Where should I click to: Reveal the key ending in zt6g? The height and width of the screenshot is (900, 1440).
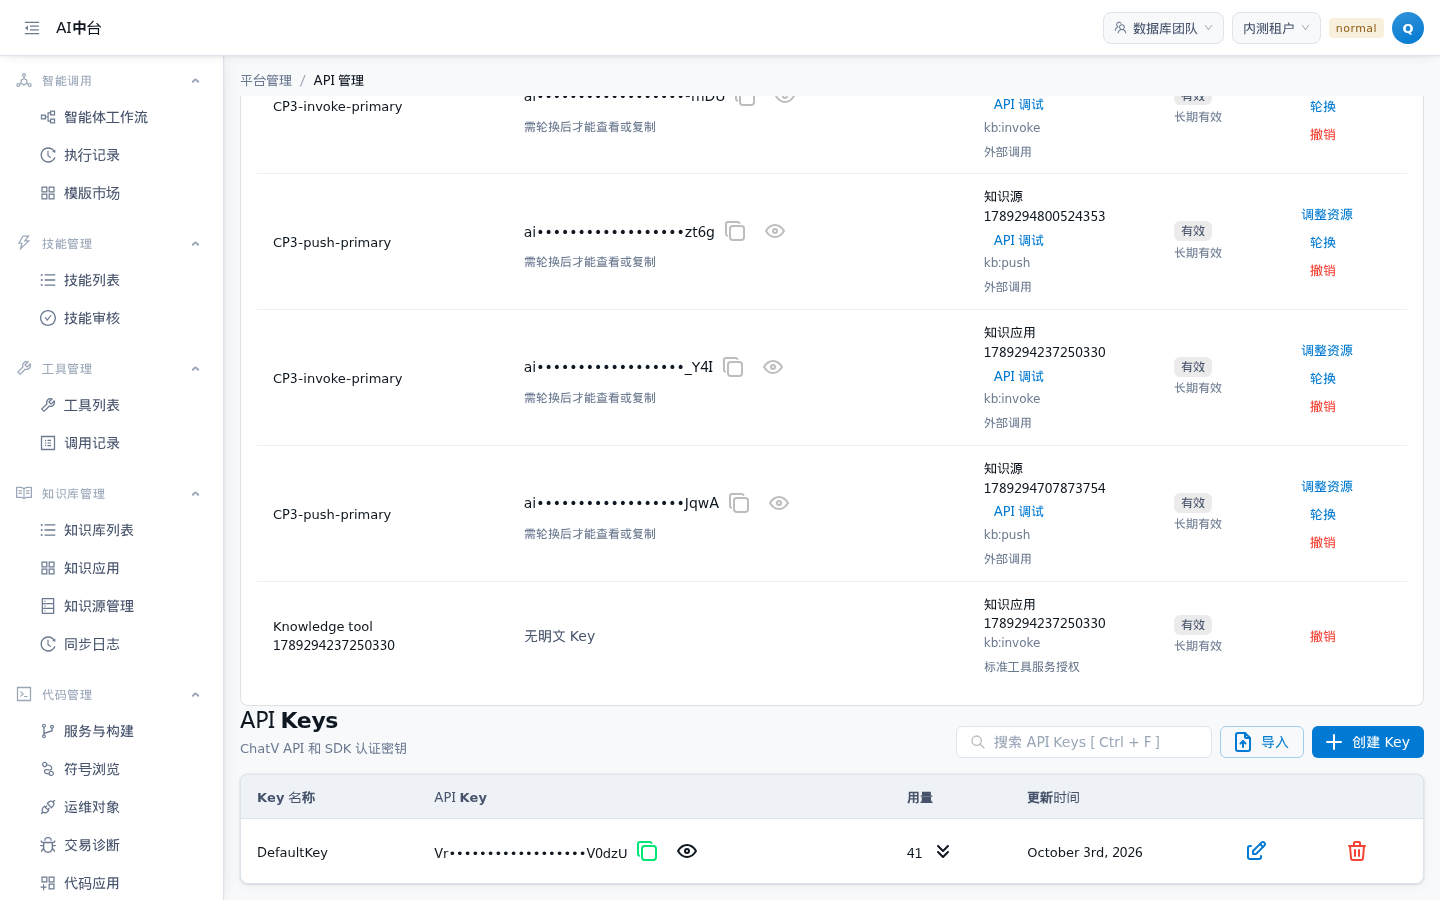pos(775,231)
